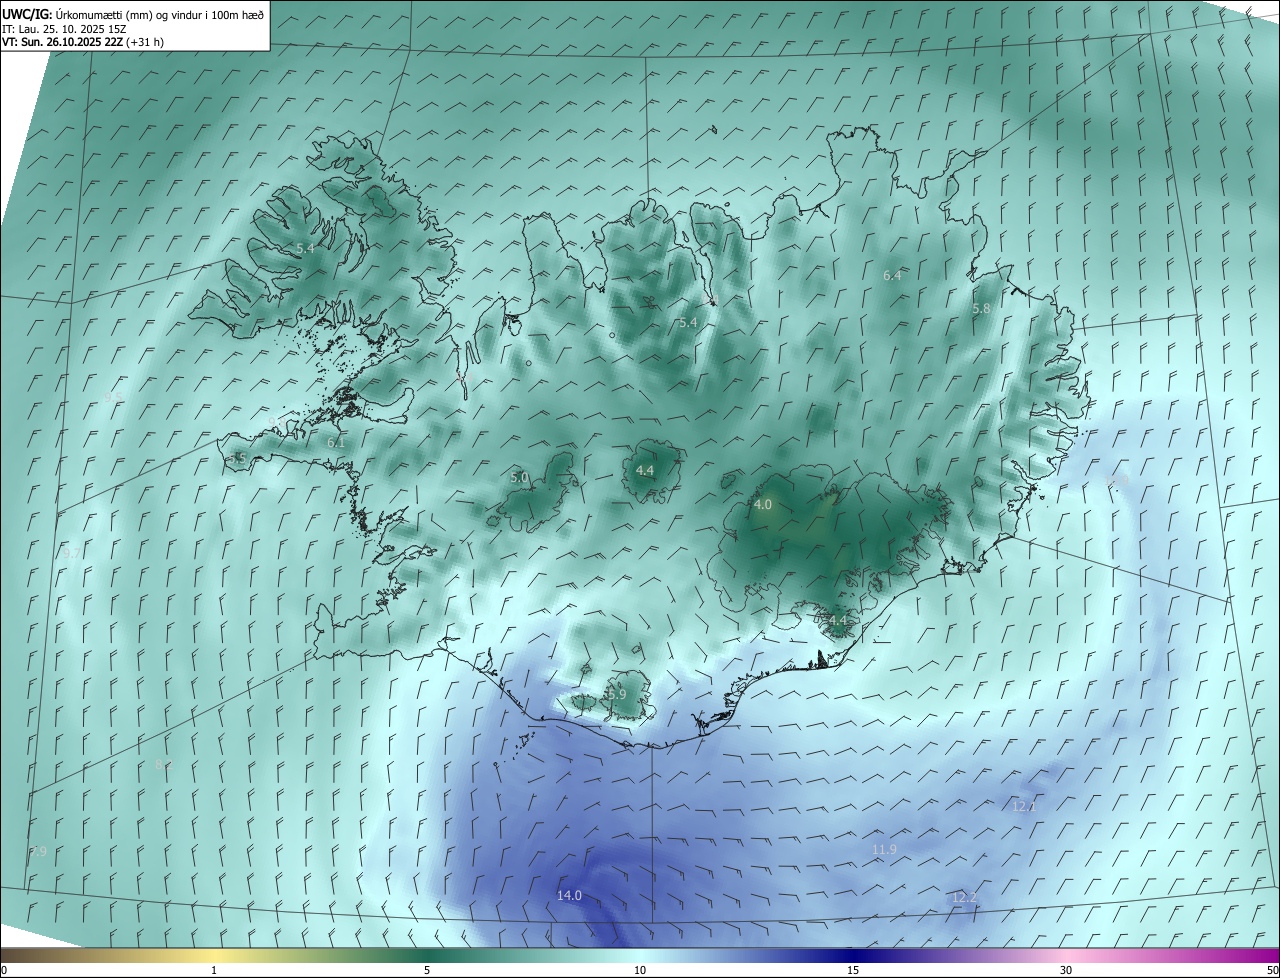The image size is (1280, 978).
Task: Pick the yellow segment of the color scale
Action: pos(214,955)
